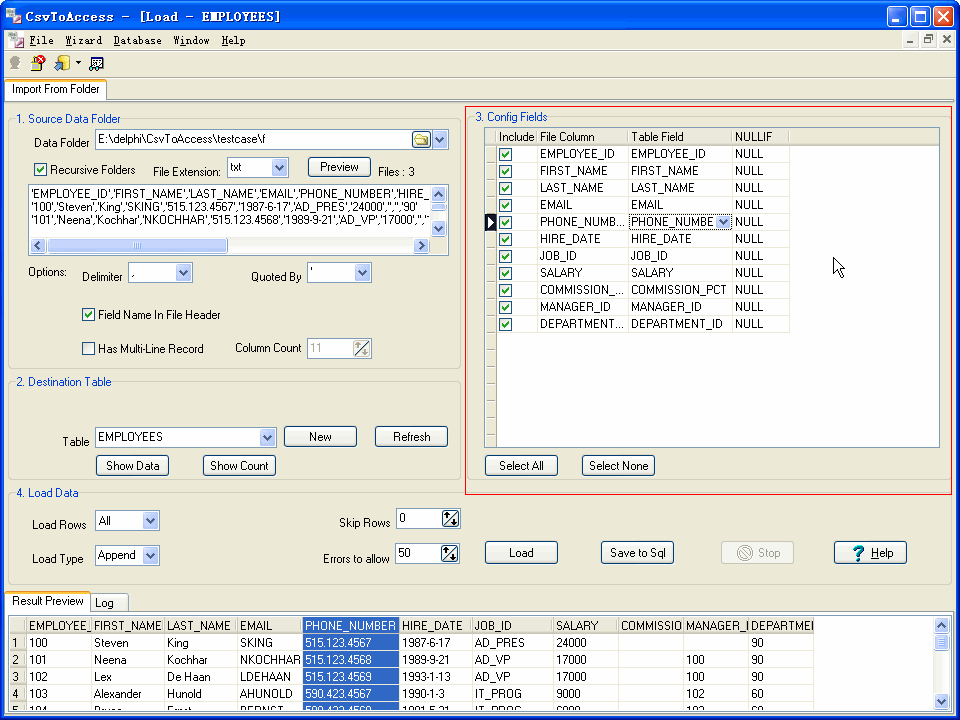Click the greyed-out user login toolbar icon
The height and width of the screenshot is (720, 960).
click(x=15, y=63)
